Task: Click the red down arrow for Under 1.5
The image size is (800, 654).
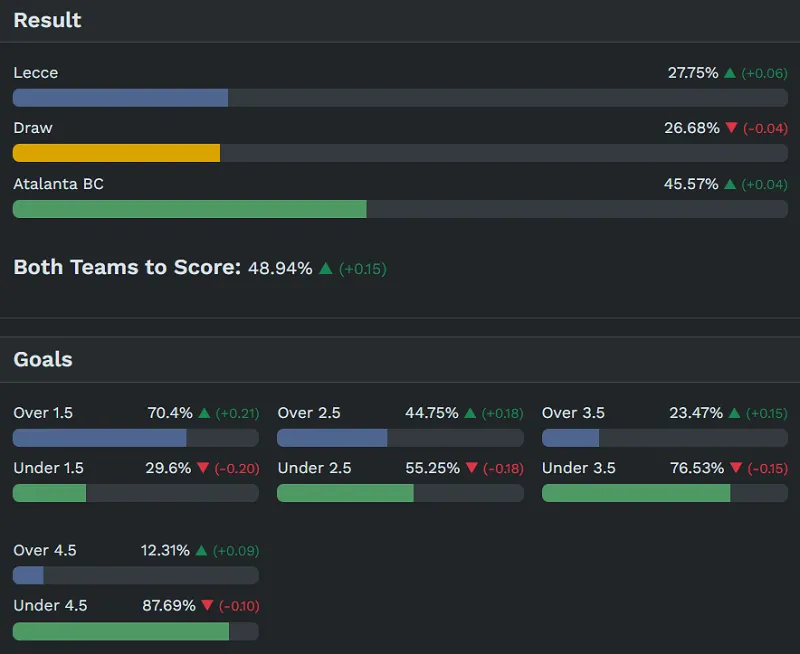Action: point(203,468)
